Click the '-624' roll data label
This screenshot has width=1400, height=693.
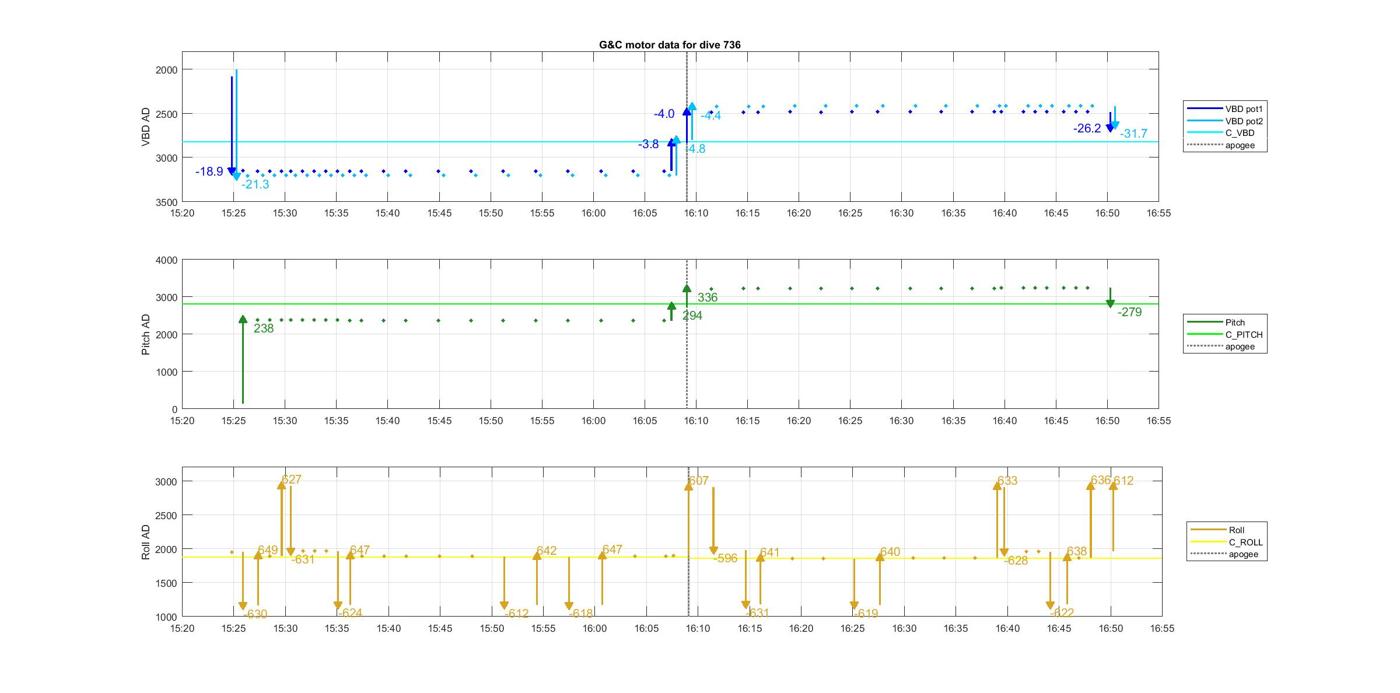(x=350, y=614)
